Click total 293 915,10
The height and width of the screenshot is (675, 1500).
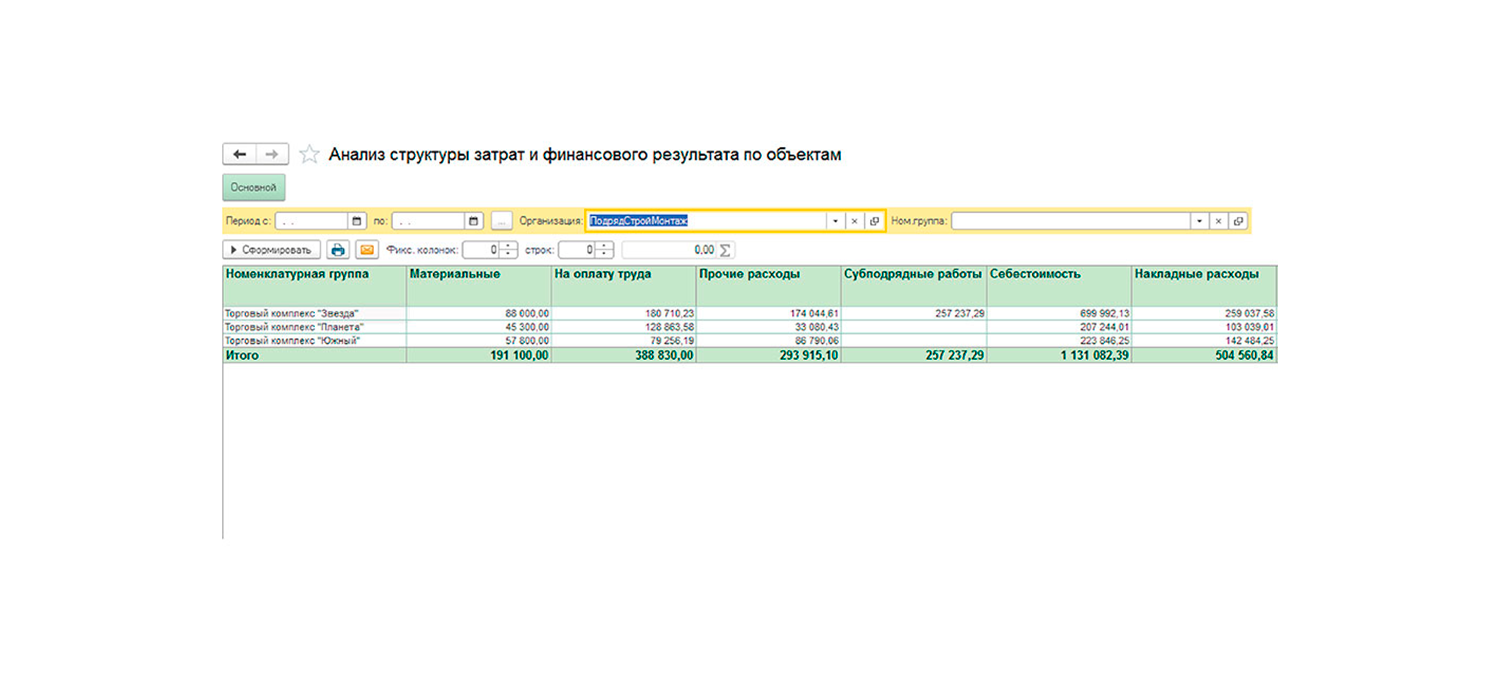(769, 355)
